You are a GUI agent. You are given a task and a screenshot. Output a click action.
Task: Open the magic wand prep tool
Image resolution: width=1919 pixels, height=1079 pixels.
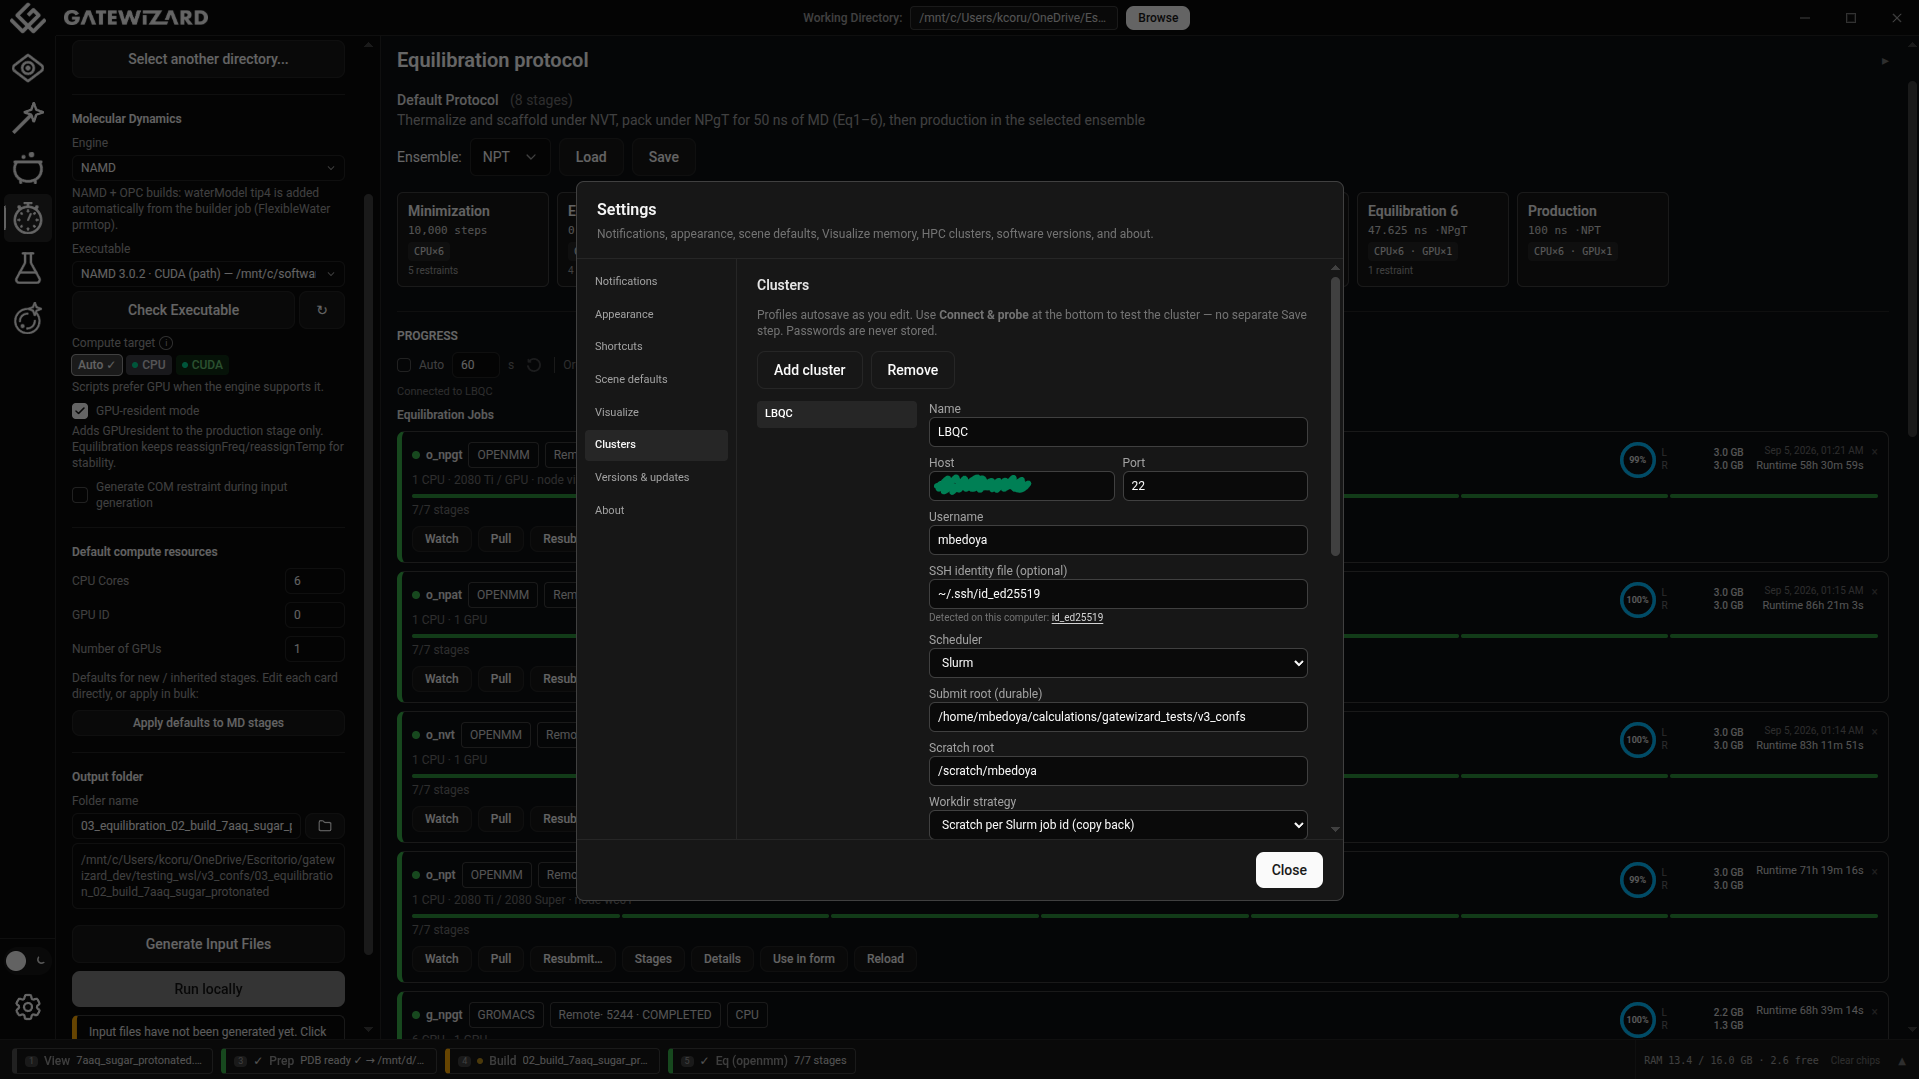(x=28, y=117)
